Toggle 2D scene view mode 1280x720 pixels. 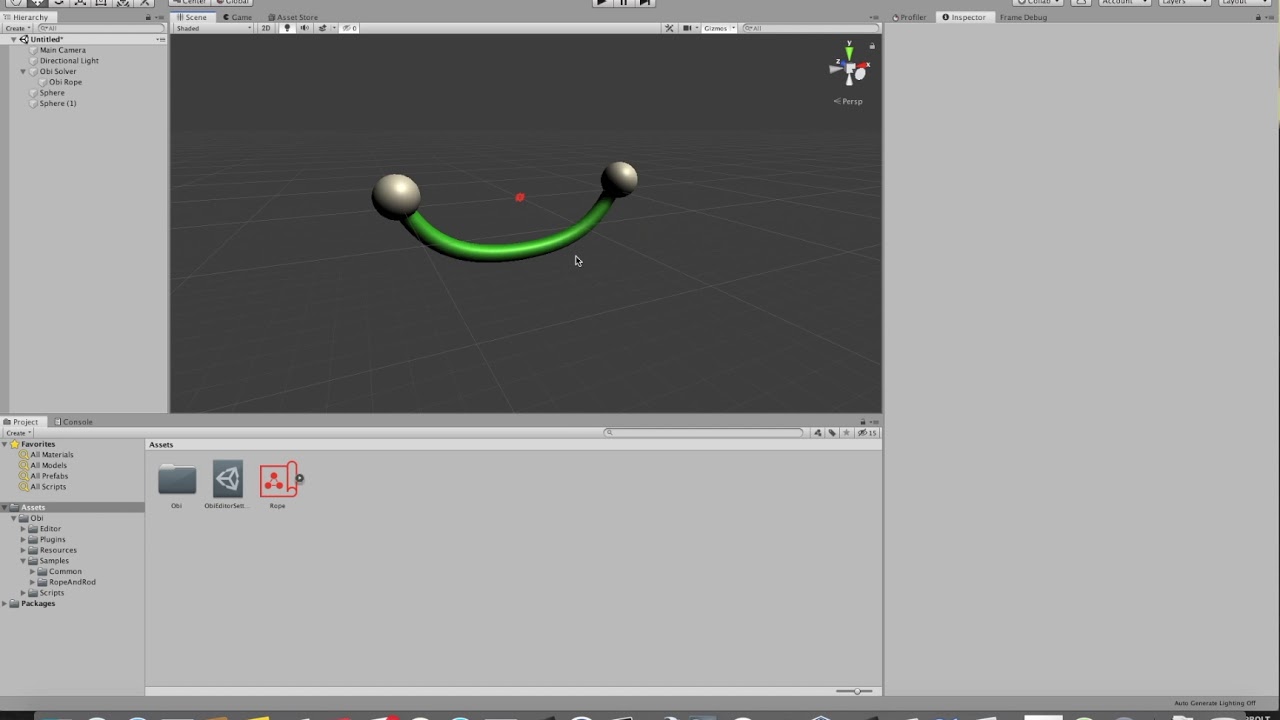pyautogui.click(x=266, y=28)
